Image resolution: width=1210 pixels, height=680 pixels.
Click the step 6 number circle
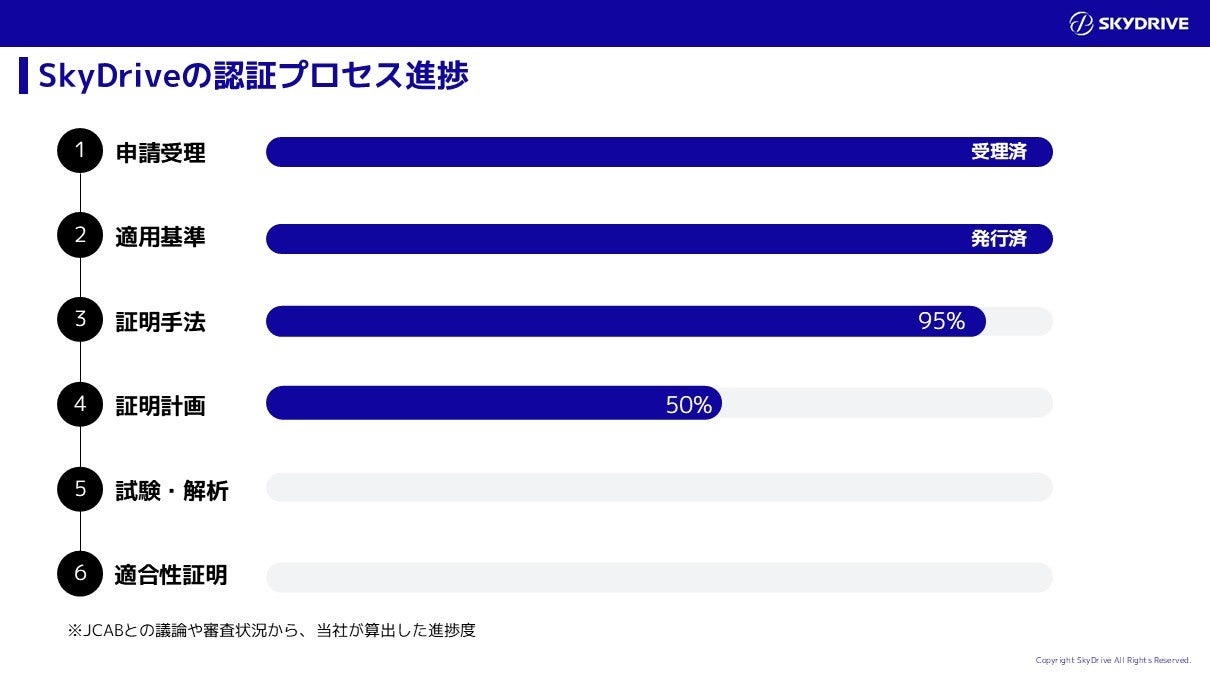point(80,574)
